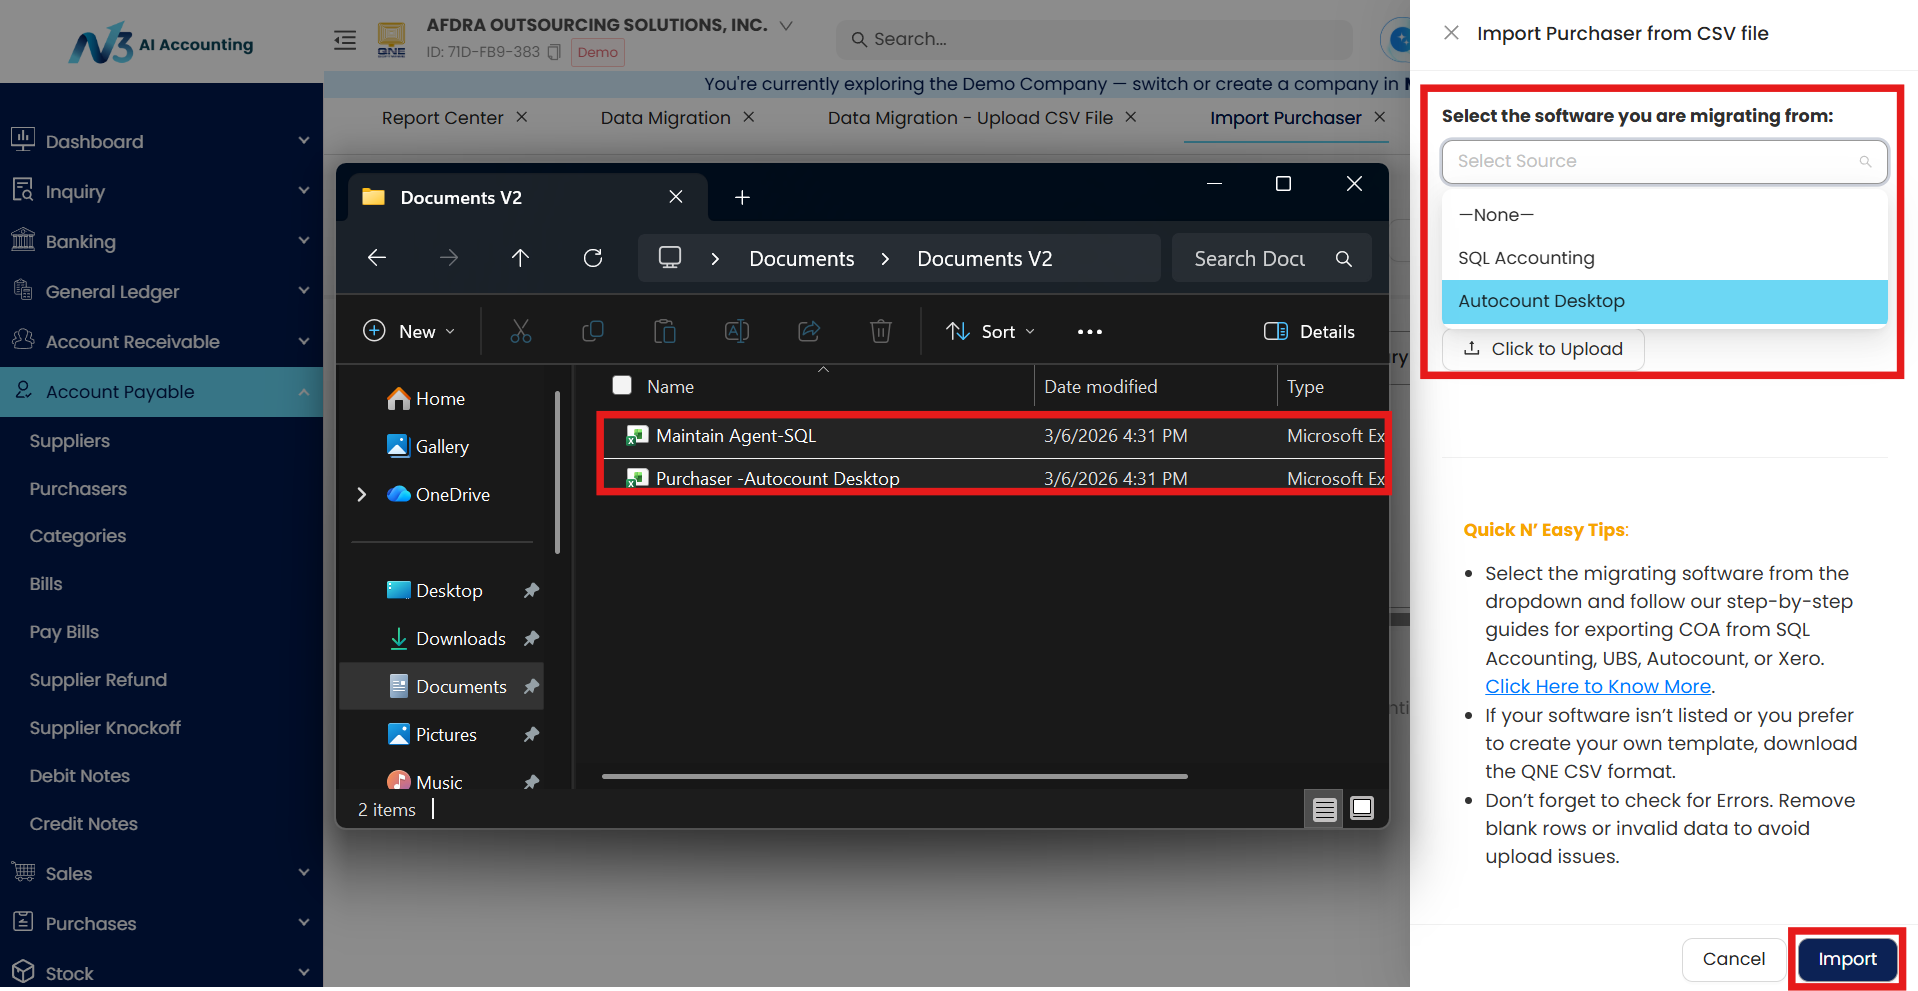Click the main app Search field

pyautogui.click(x=1094, y=39)
